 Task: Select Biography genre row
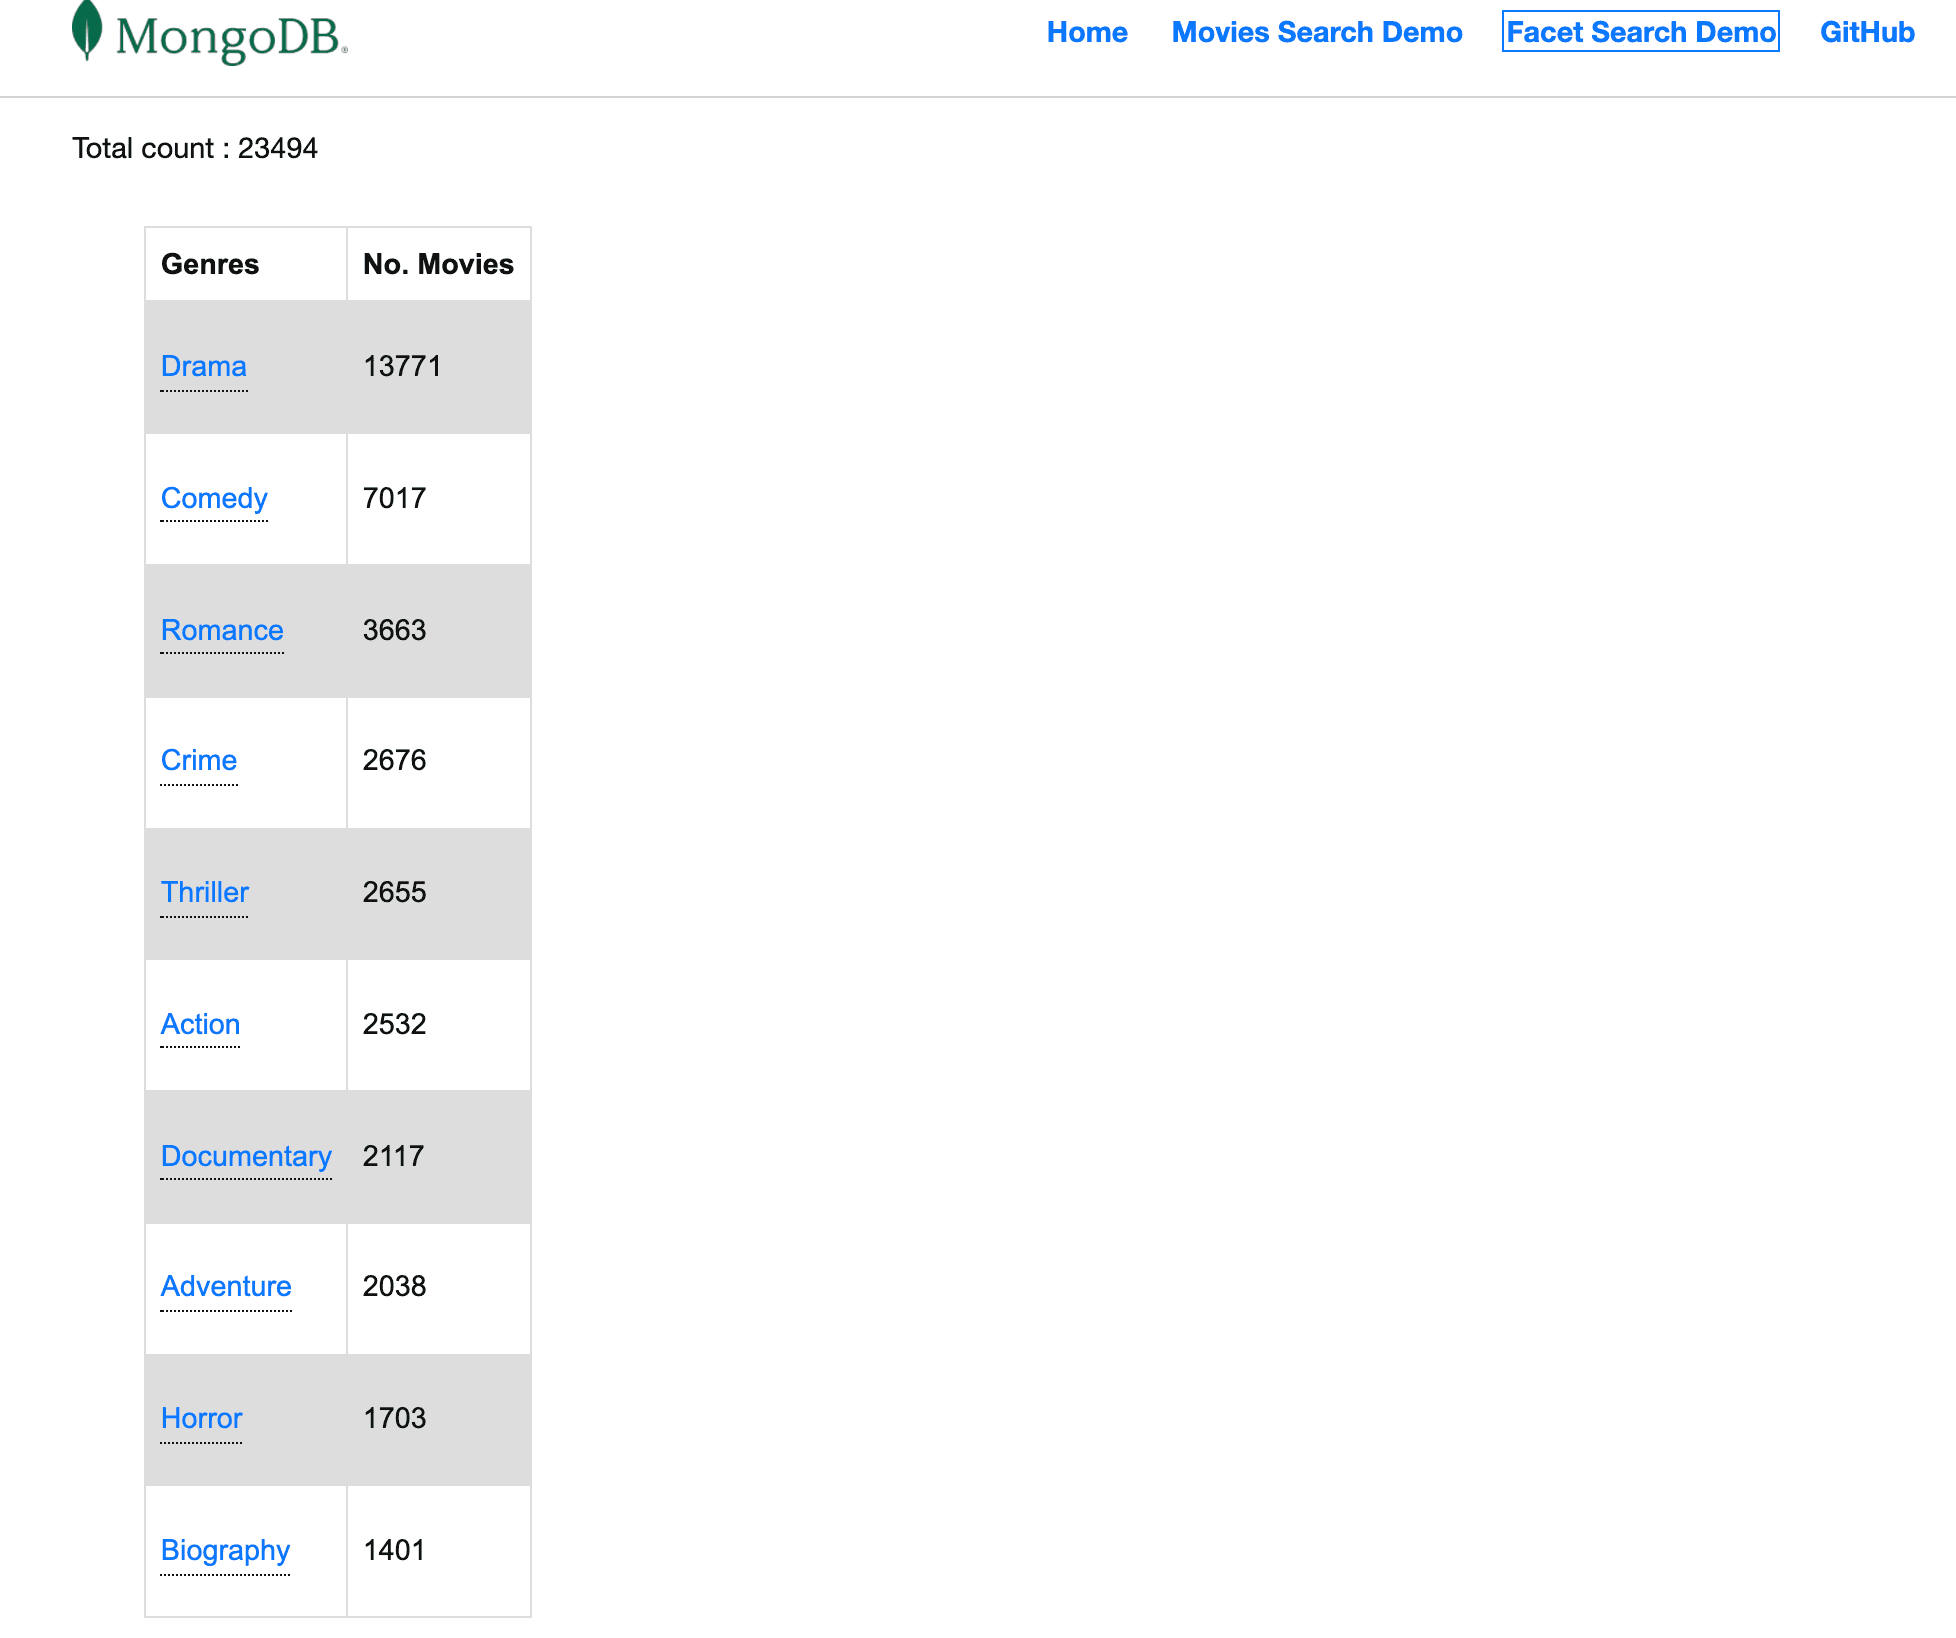(335, 1549)
